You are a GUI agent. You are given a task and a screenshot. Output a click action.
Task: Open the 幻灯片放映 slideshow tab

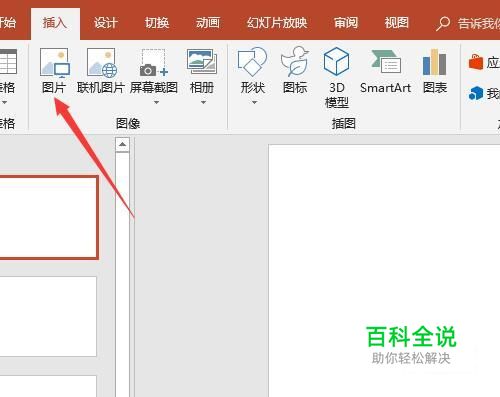tap(277, 23)
